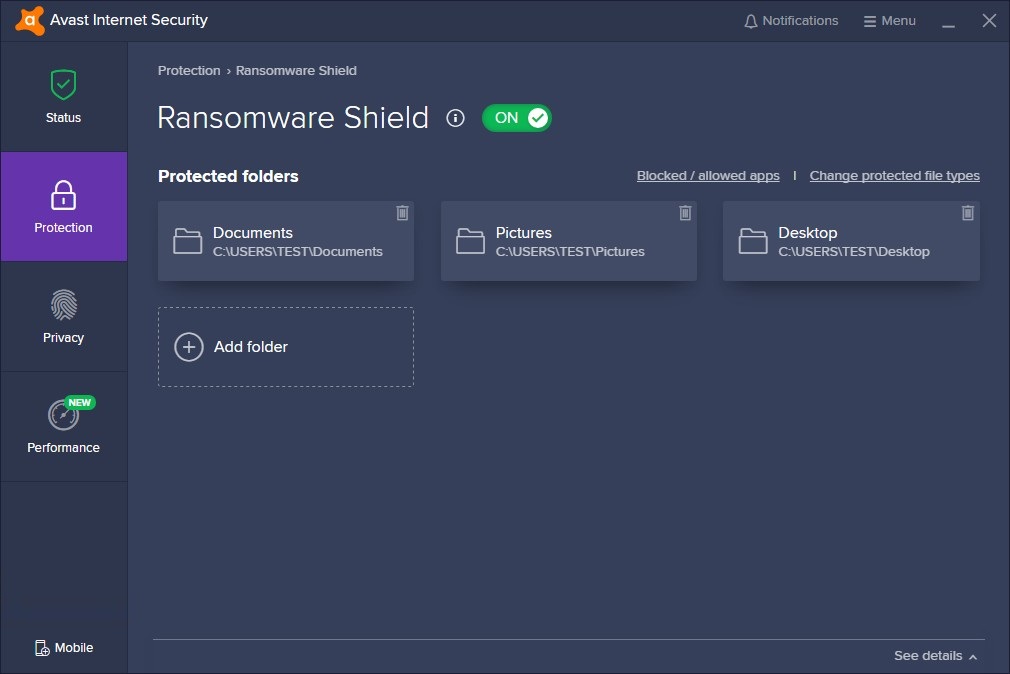
Task: Open the Mobile section label
Action: [x=74, y=648]
